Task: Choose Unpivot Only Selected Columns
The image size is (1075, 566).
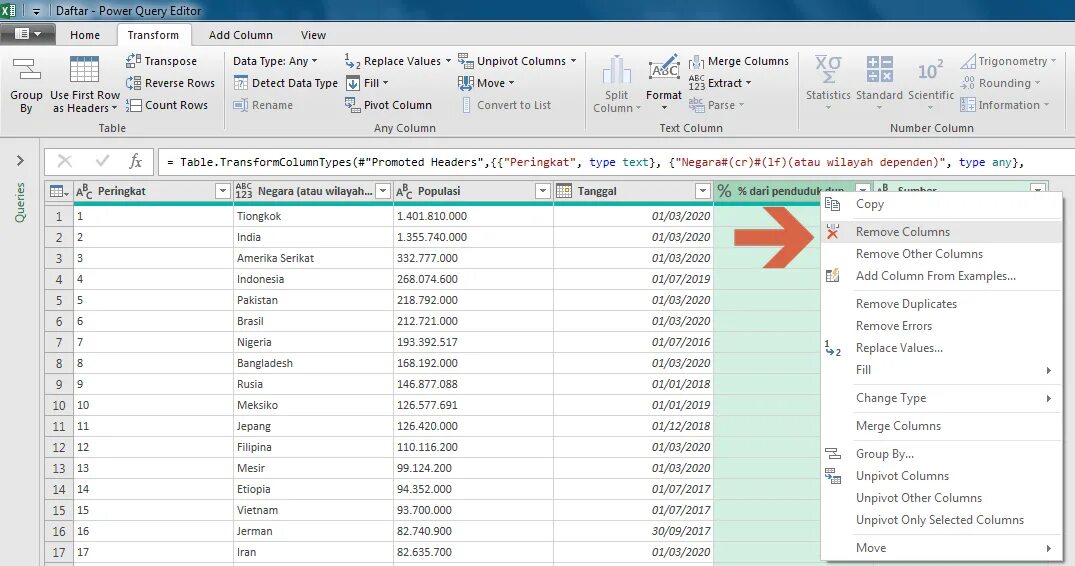Action: click(941, 519)
